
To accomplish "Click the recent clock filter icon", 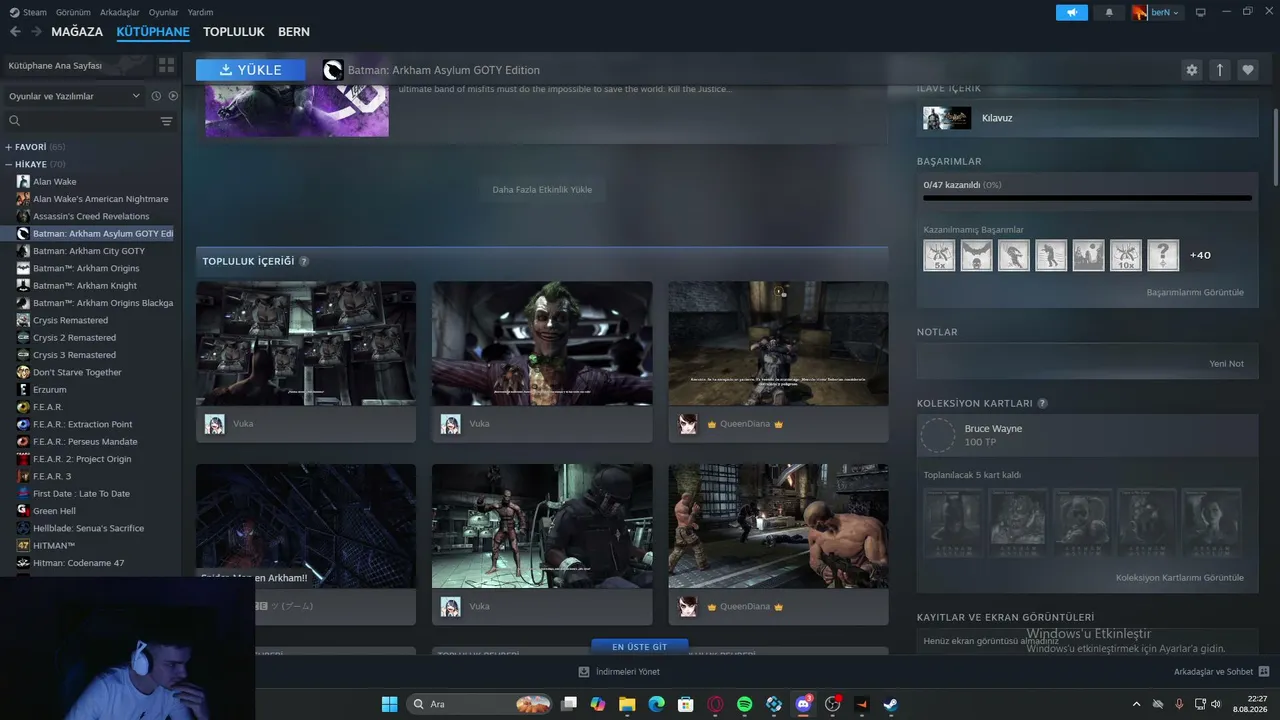I will click(156, 96).
